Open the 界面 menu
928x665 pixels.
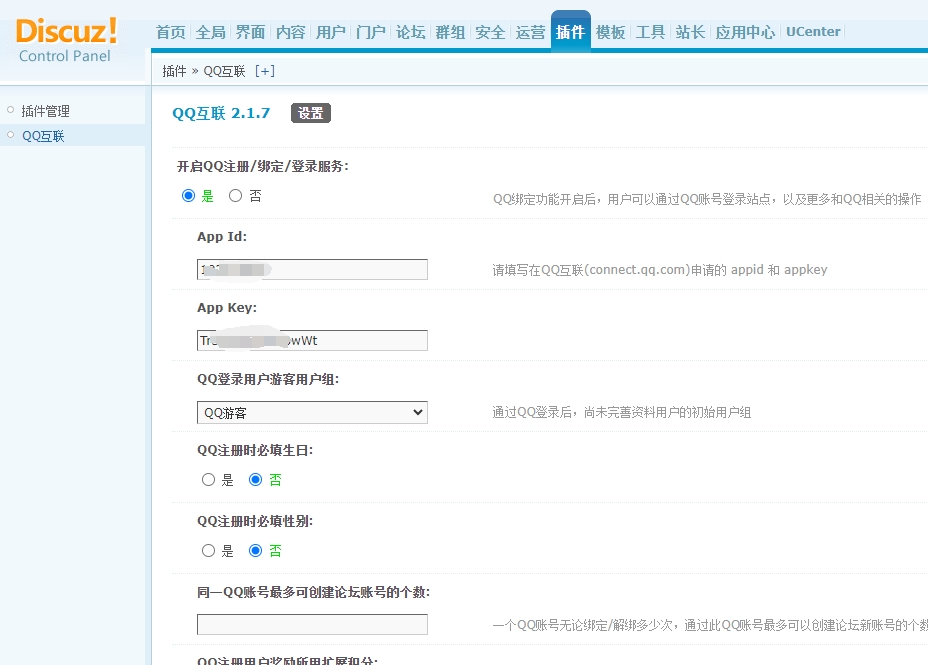click(x=250, y=32)
